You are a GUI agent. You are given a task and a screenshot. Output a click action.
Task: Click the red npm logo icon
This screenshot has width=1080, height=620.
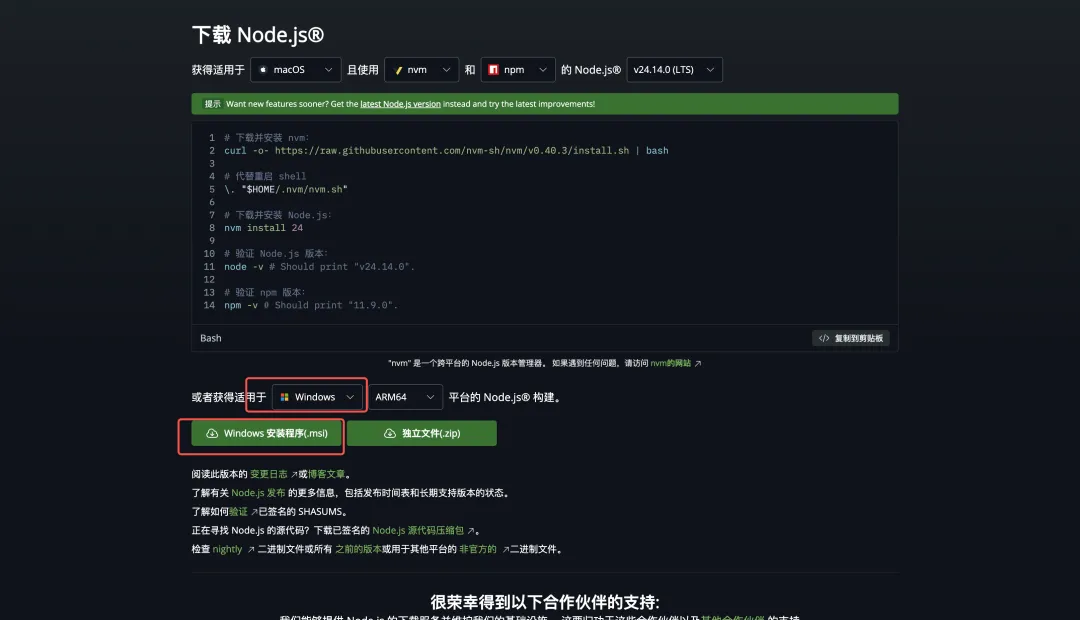click(x=493, y=70)
